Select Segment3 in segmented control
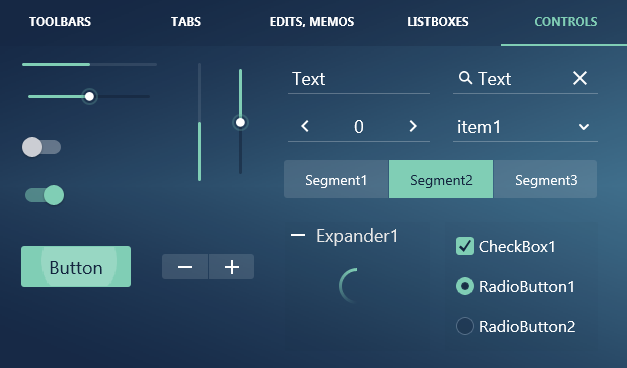Viewport: 627px width, 368px height. (x=545, y=179)
